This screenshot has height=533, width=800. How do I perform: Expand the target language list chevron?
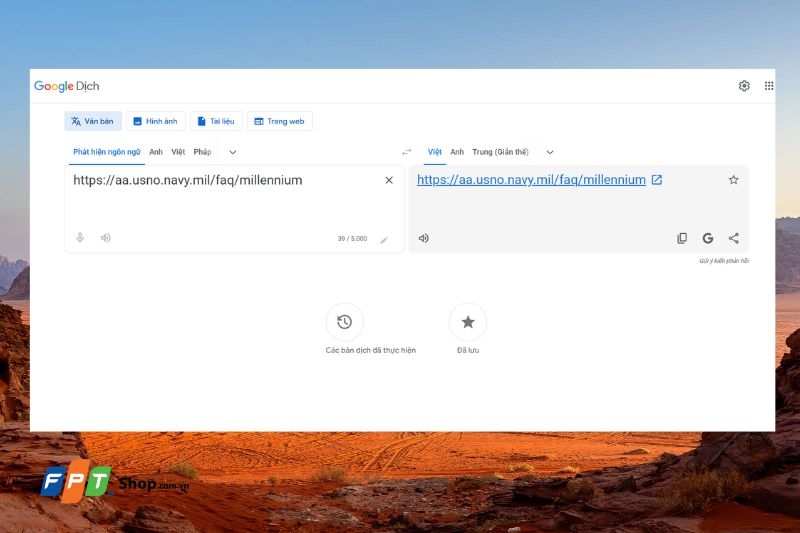(x=550, y=152)
